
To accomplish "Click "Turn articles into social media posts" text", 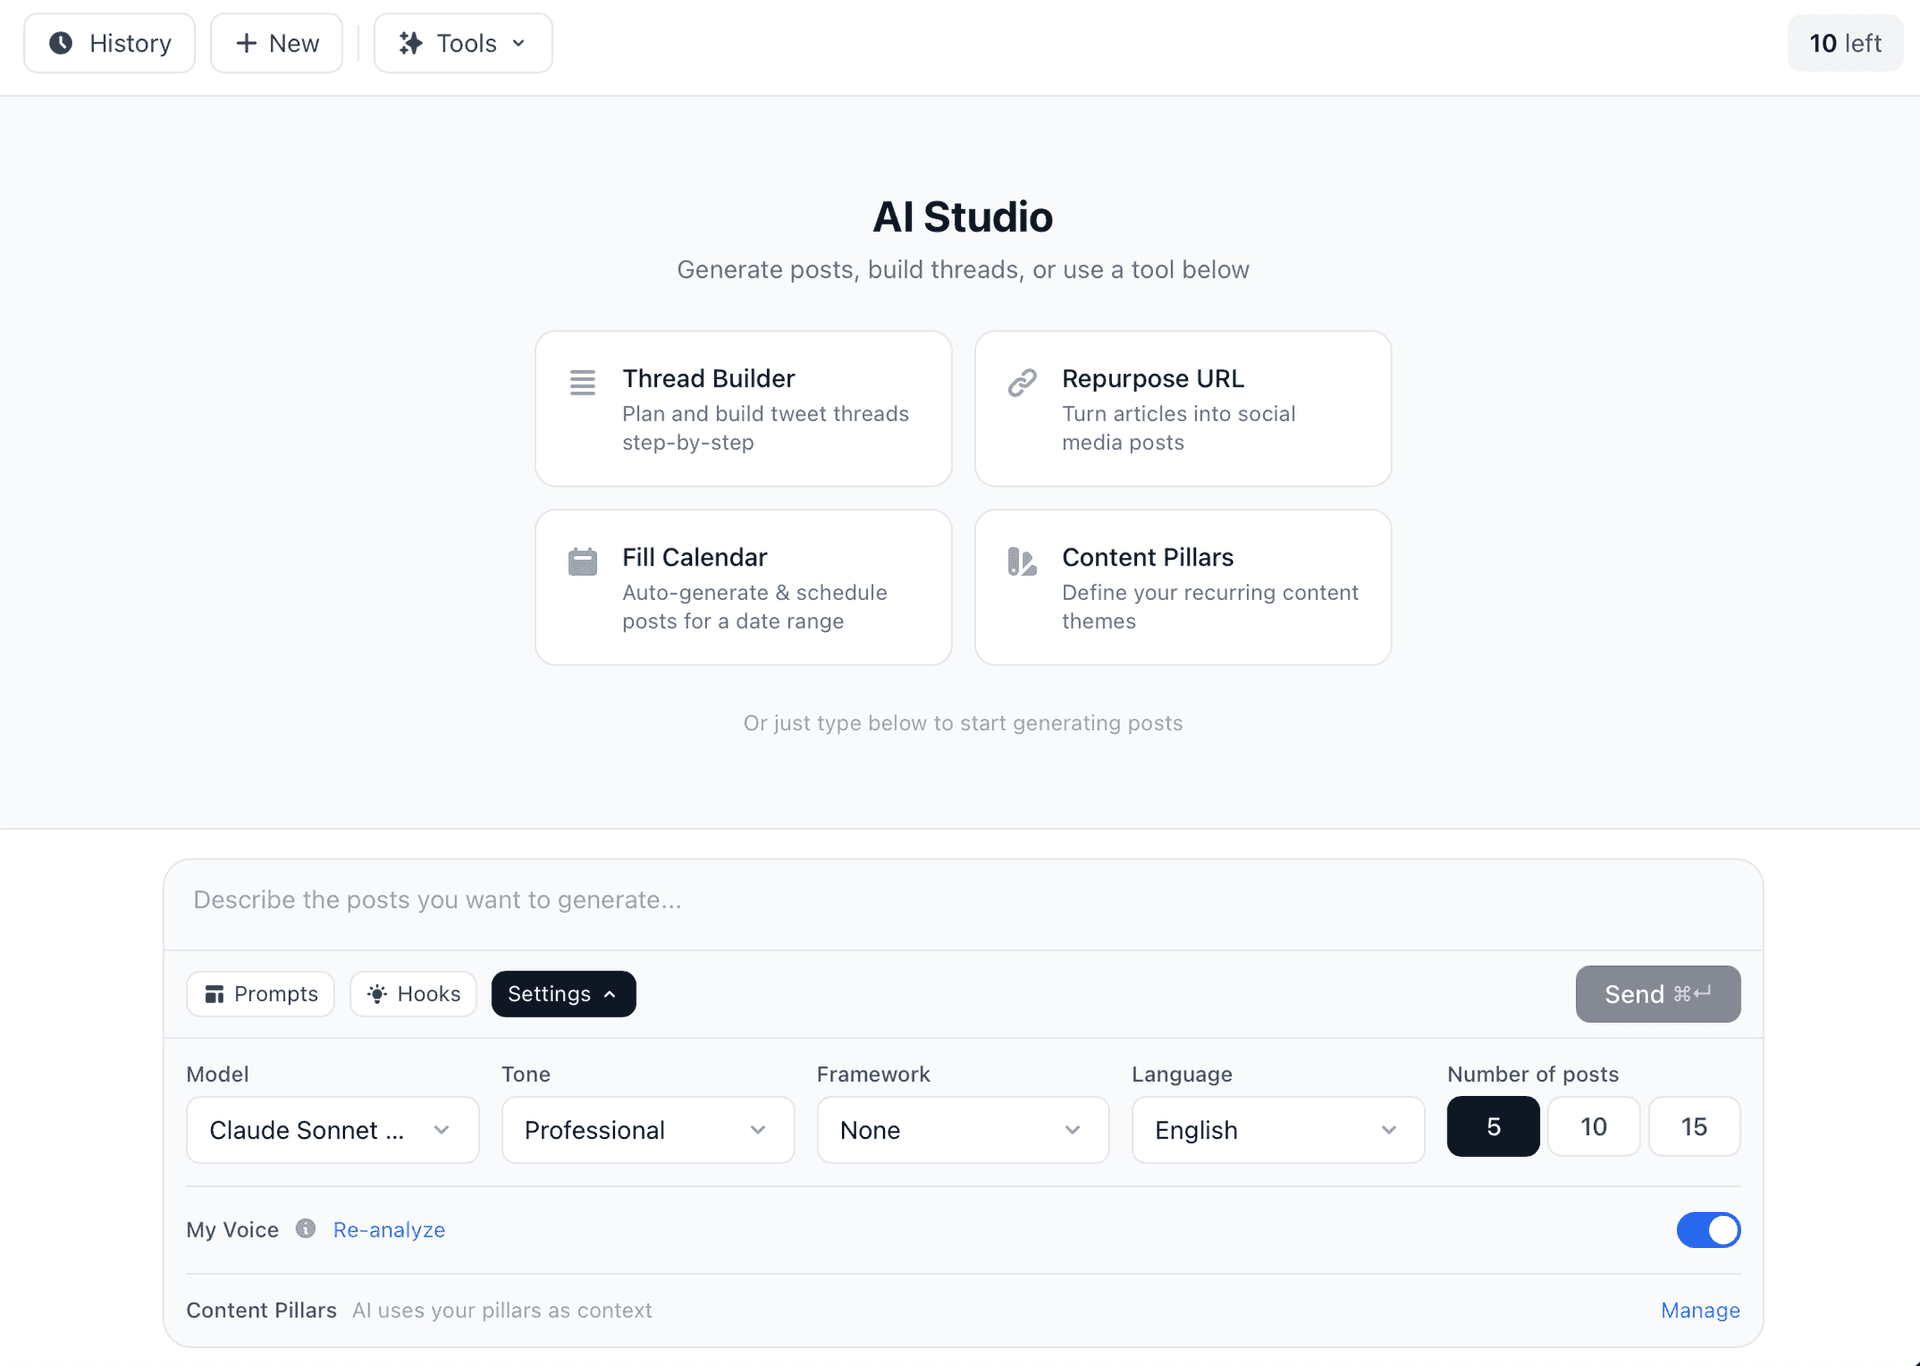I will coord(1179,428).
